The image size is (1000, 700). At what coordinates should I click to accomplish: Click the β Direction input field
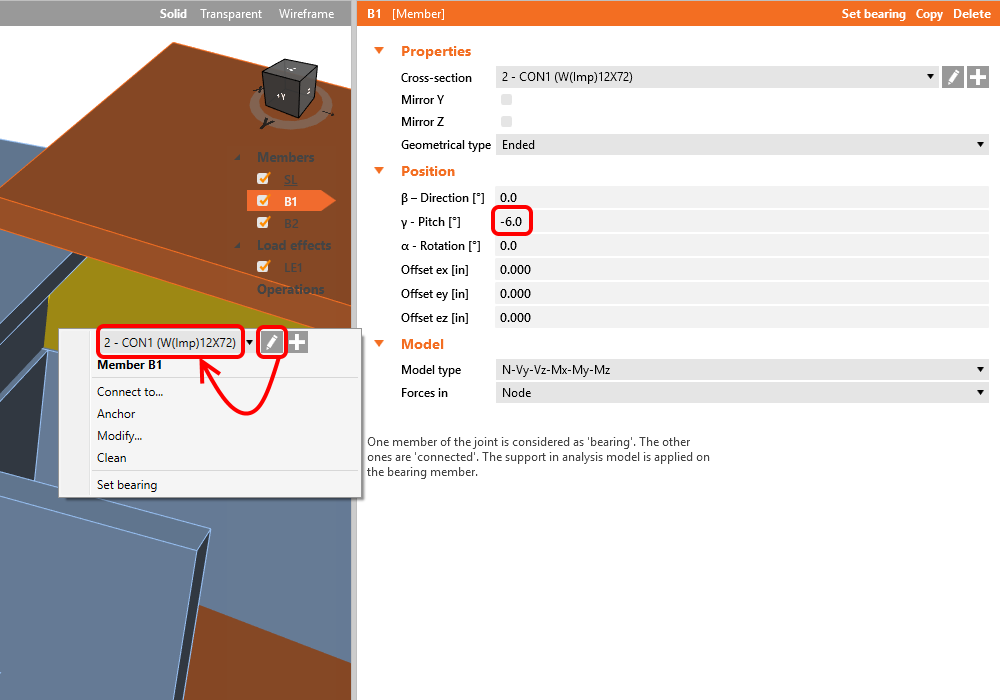point(742,198)
